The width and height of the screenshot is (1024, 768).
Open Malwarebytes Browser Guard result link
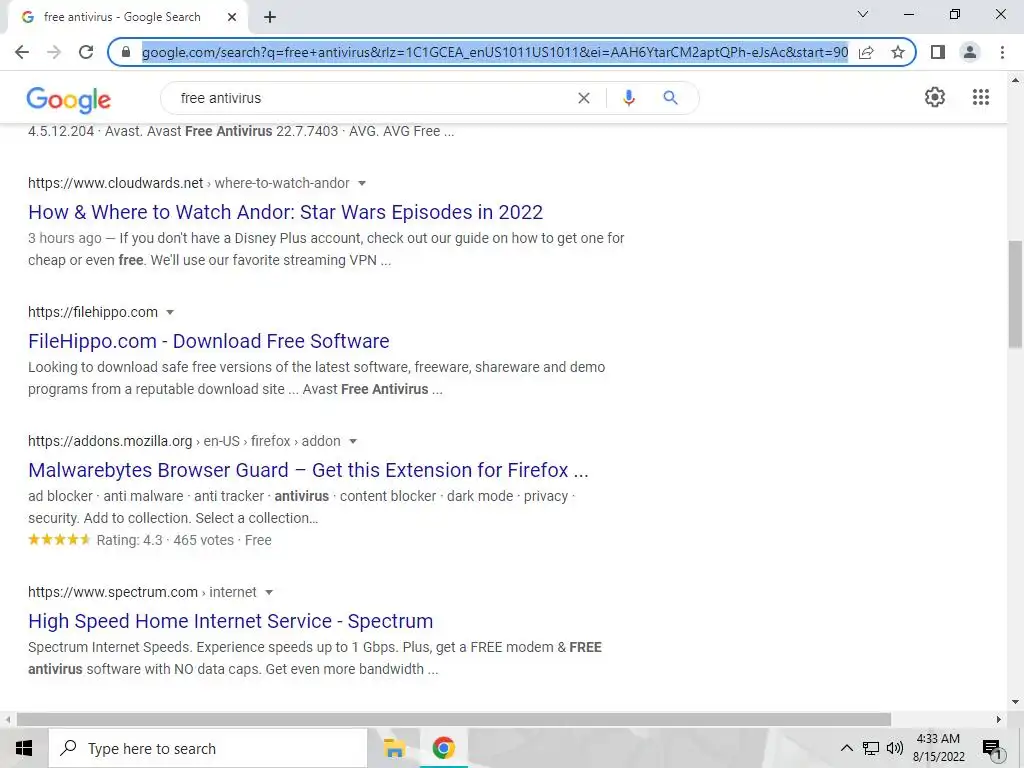(x=308, y=470)
